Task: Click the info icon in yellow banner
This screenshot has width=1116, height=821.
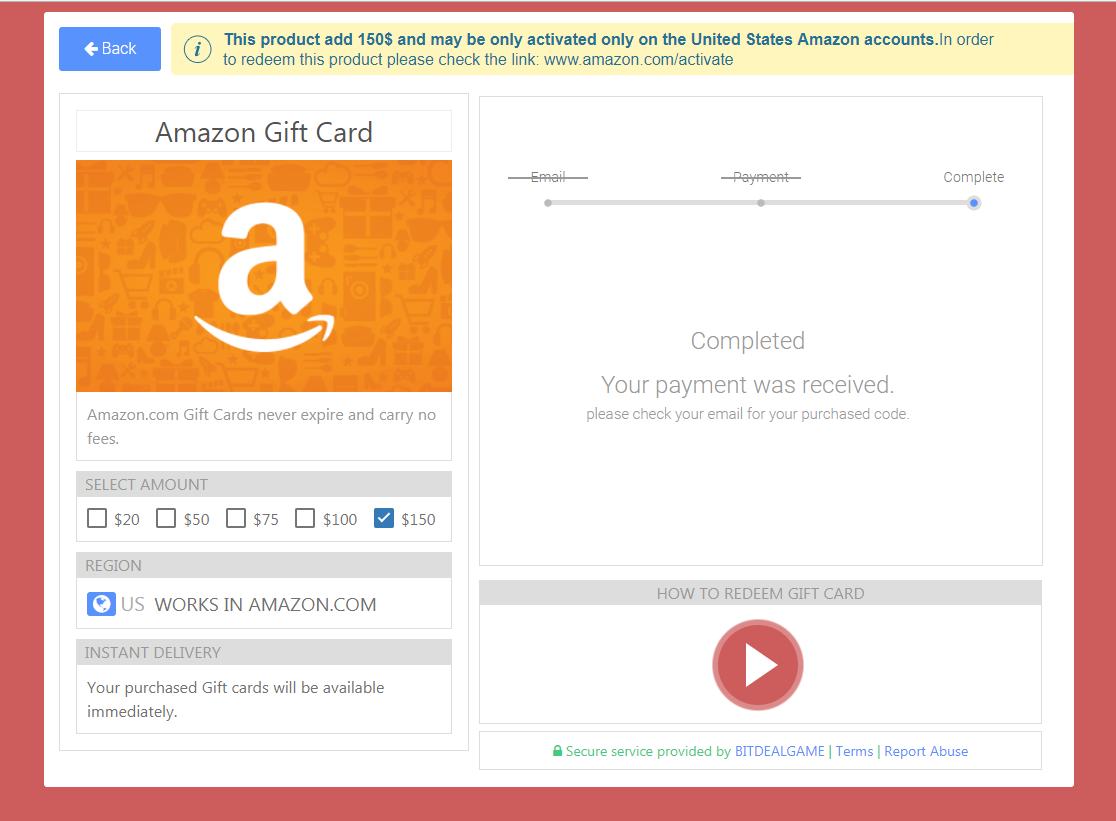Action: (x=197, y=49)
